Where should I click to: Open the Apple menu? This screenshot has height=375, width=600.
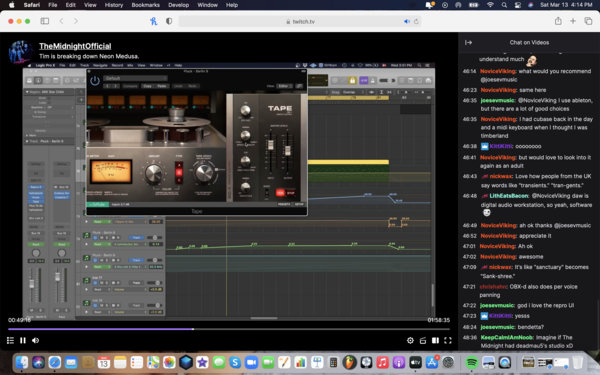pyautogui.click(x=11, y=5)
